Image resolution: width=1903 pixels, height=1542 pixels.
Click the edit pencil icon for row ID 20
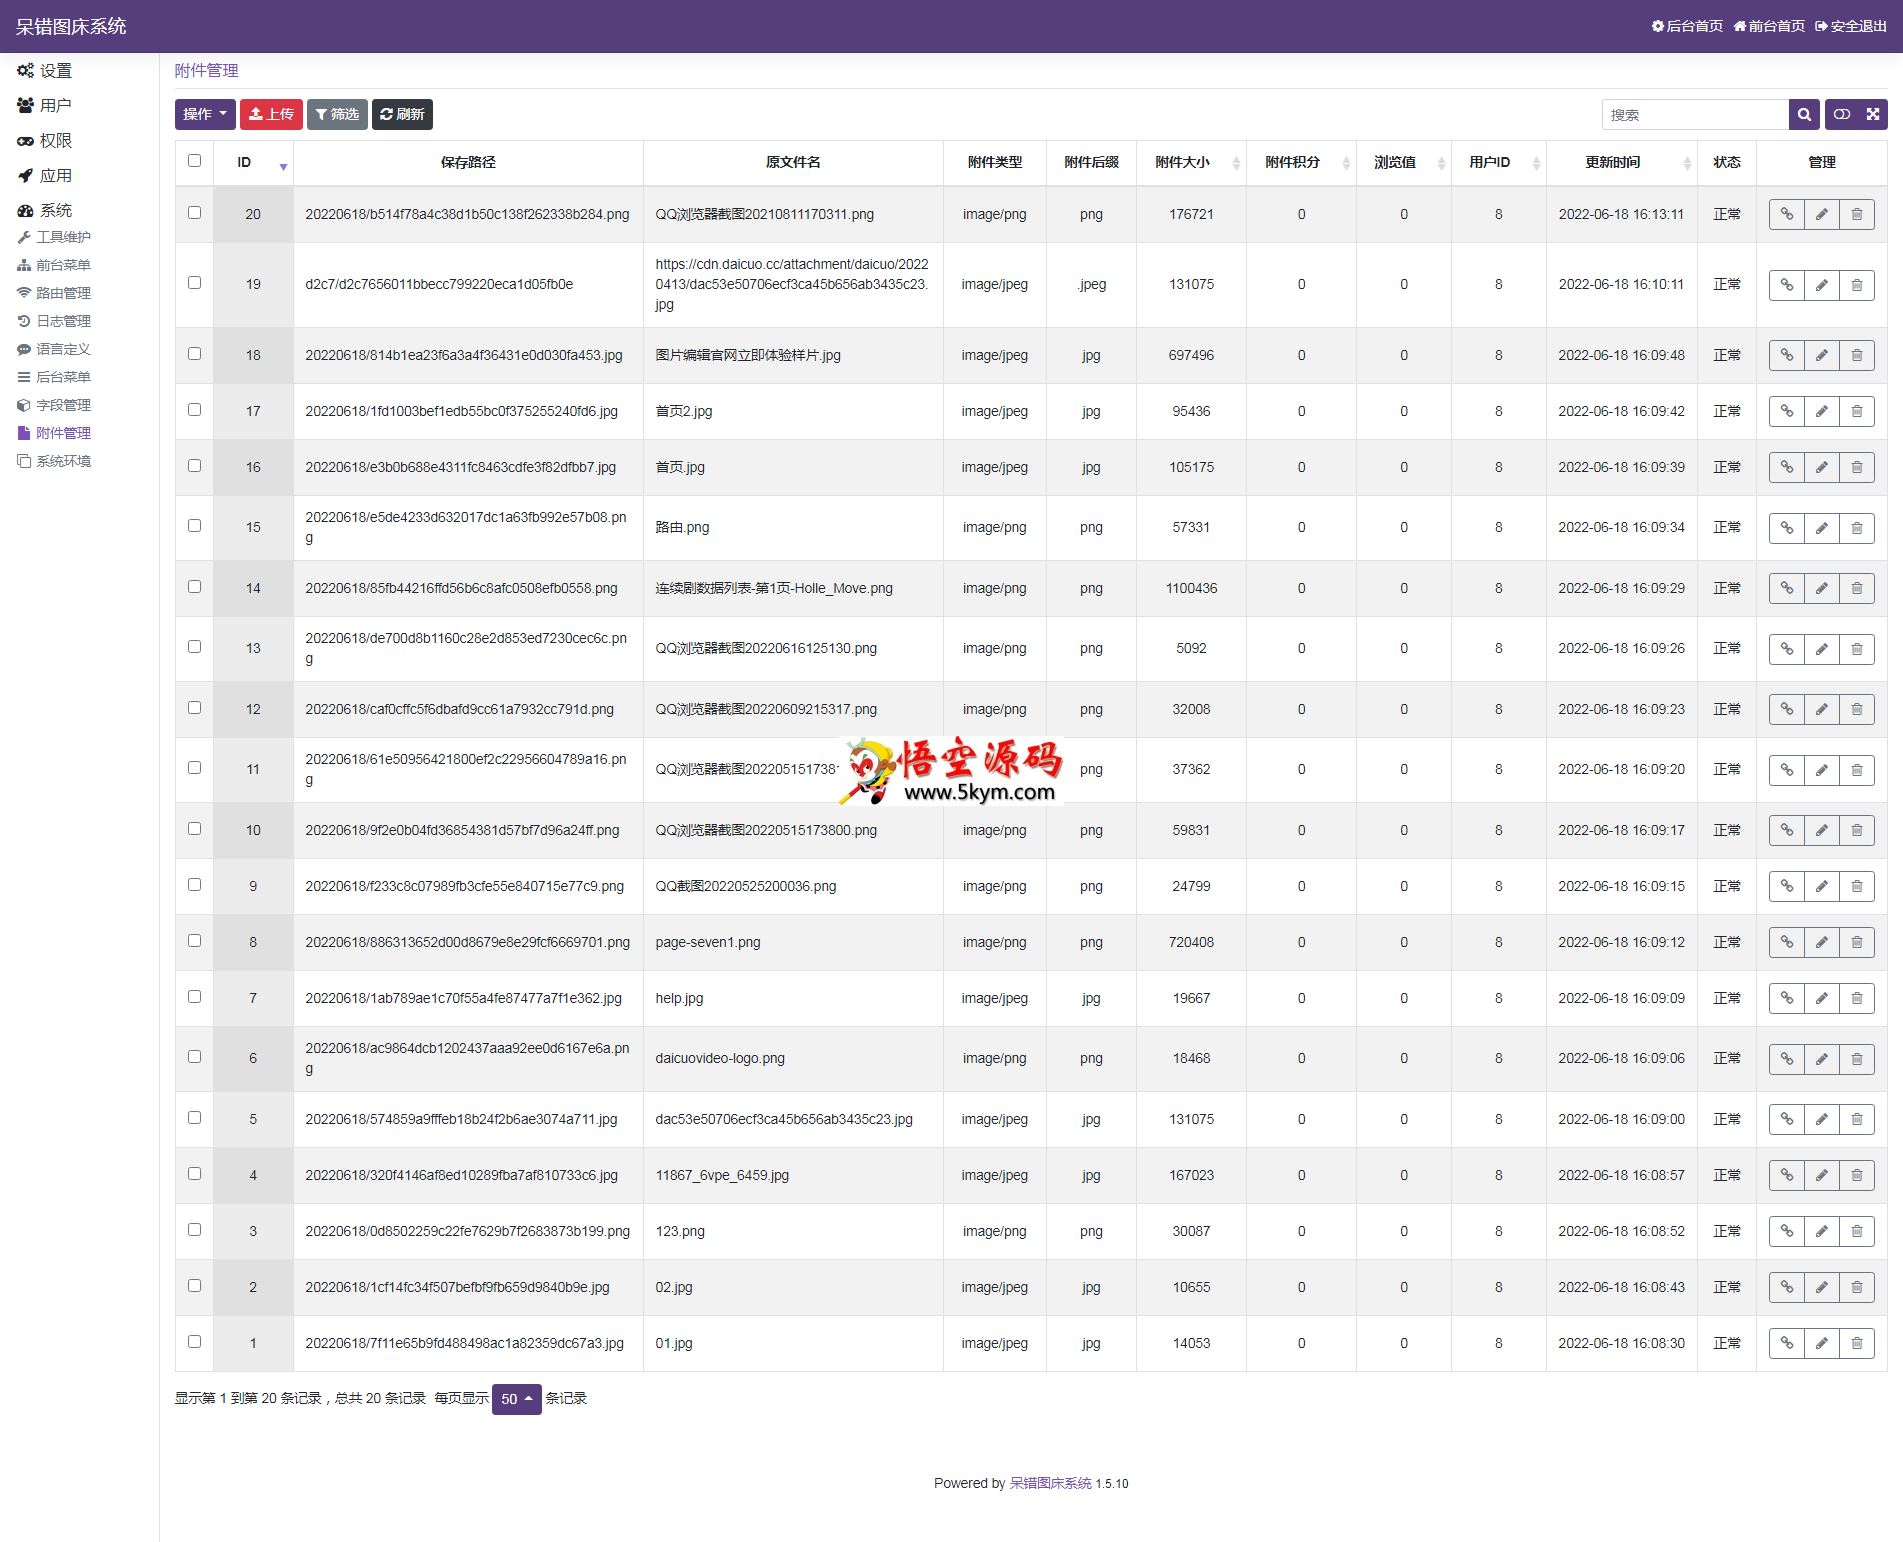click(x=1822, y=214)
